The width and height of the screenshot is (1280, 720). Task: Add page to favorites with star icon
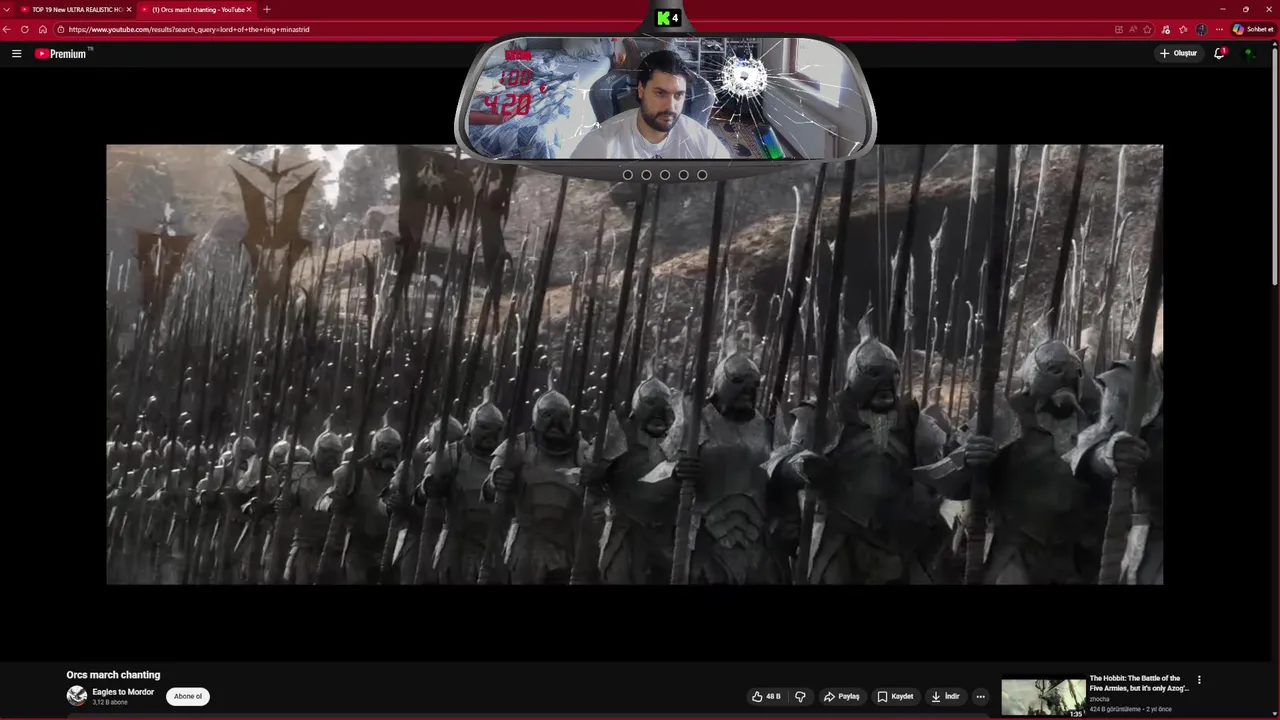1148,29
